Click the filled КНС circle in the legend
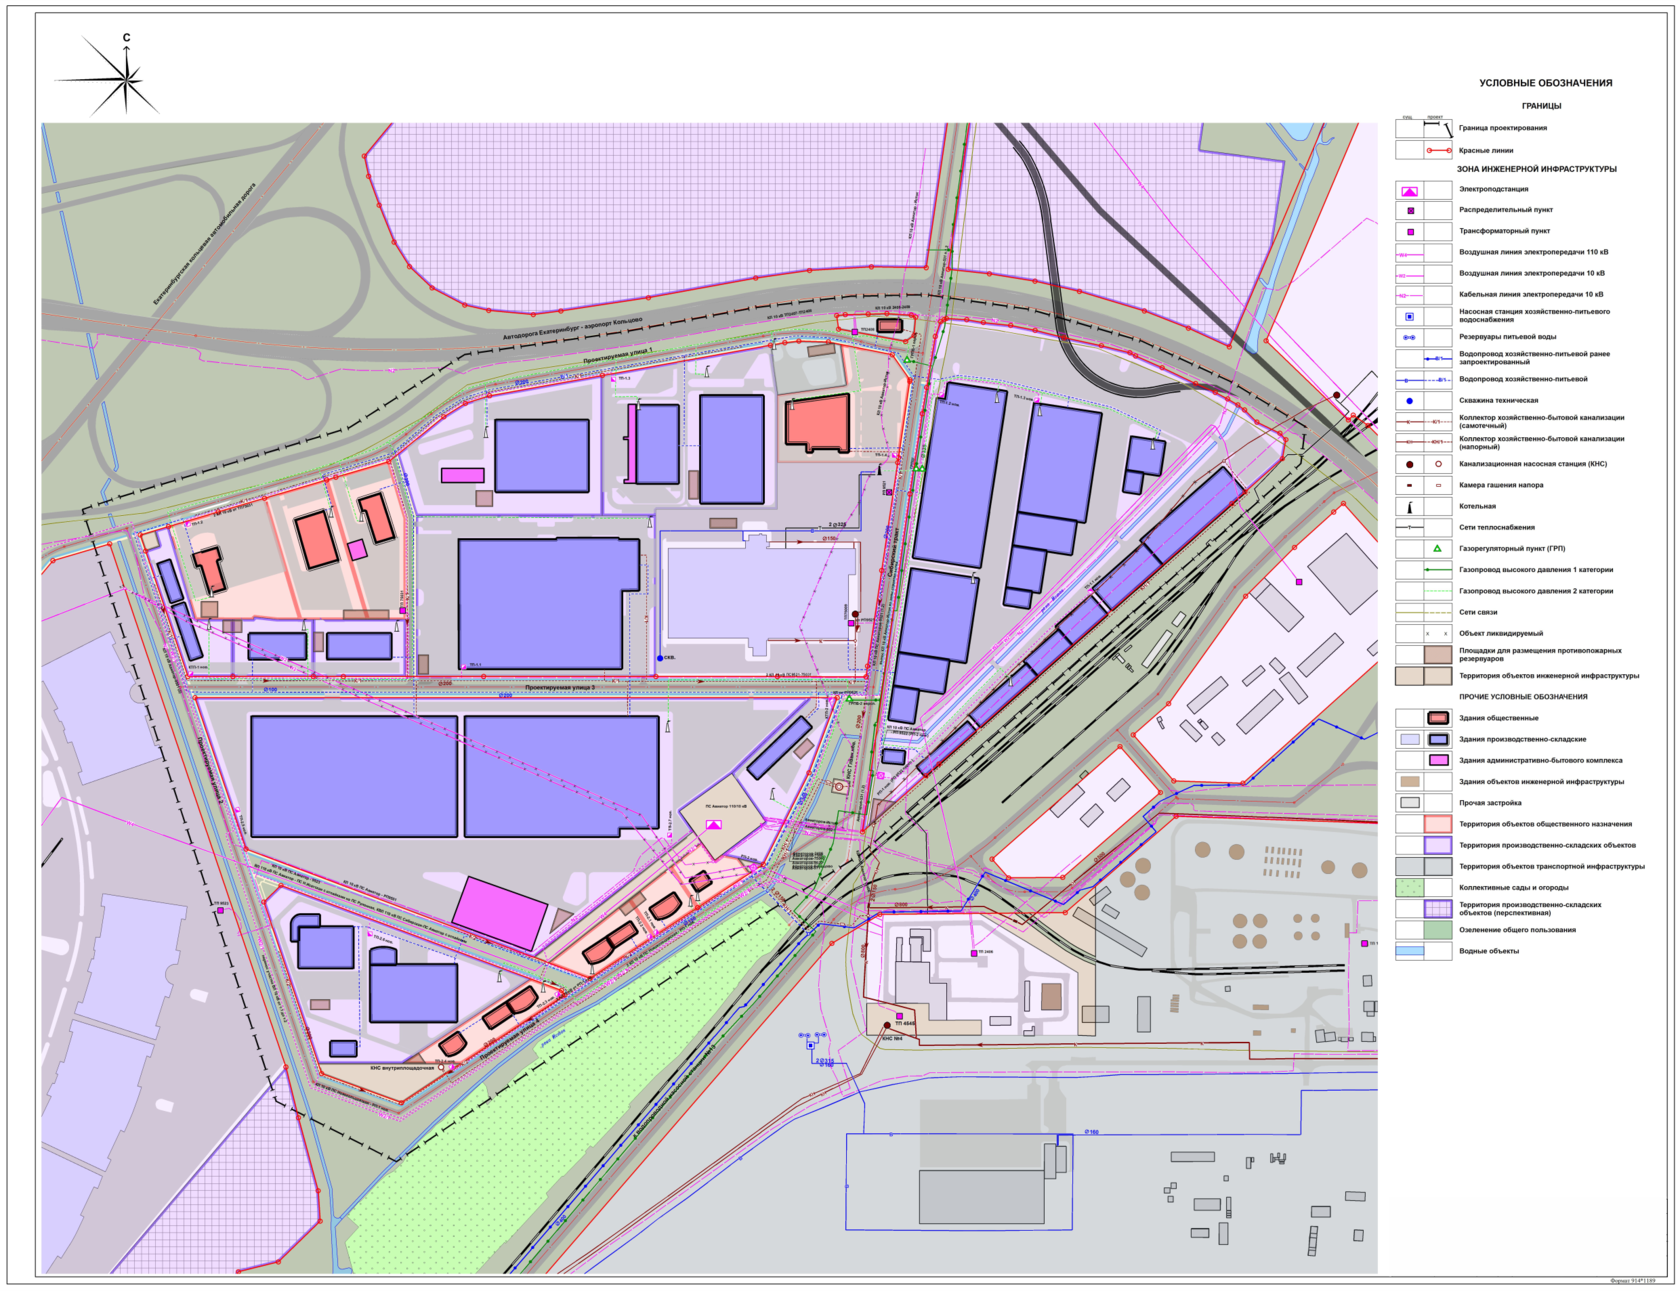This screenshot has height=1291, width=1680. pyautogui.click(x=1410, y=465)
